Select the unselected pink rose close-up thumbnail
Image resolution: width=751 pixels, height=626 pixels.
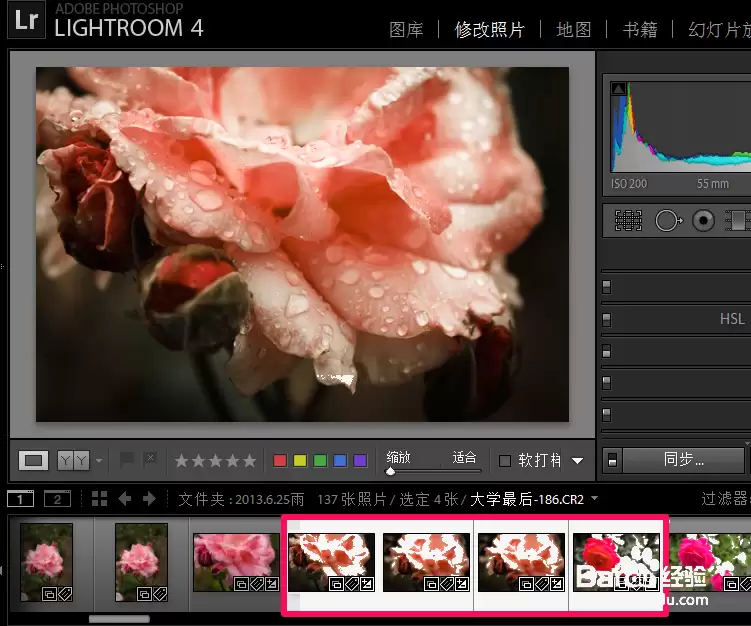pos(236,563)
